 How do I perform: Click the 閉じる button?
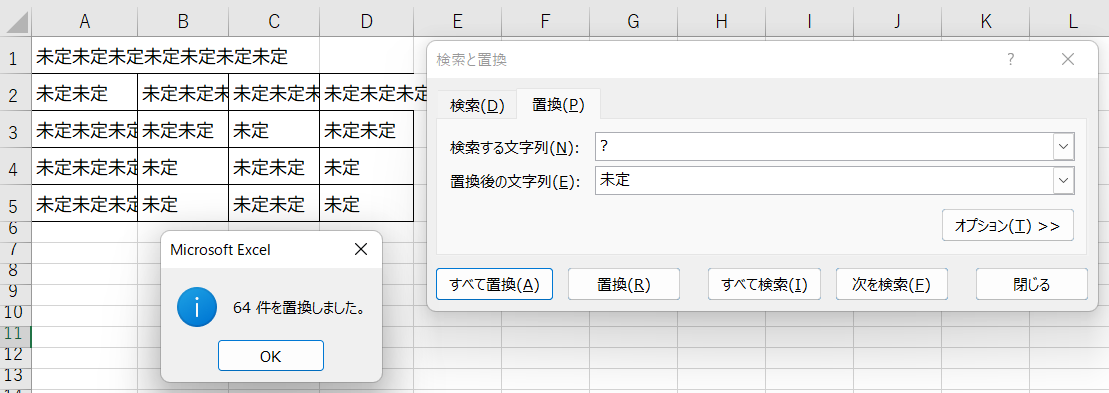coord(1032,284)
